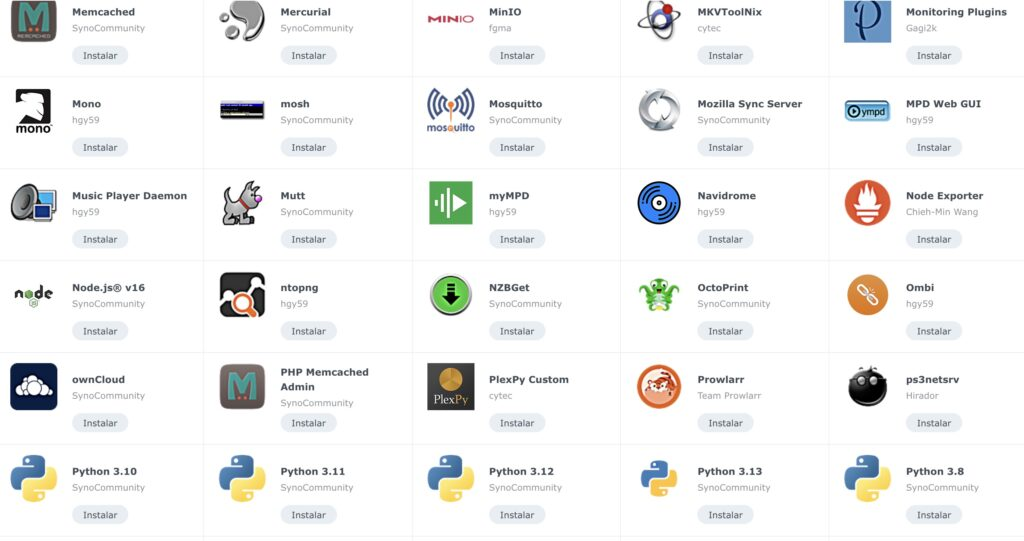
Task: Click the Prowlarr tiger icon
Action: (659, 387)
